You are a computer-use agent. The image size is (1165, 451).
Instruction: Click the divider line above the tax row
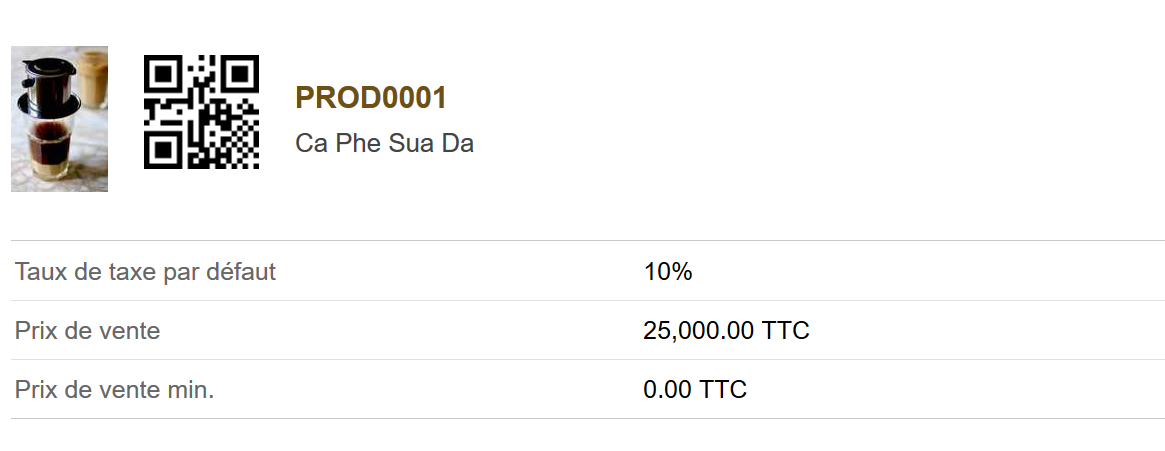click(x=588, y=241)
